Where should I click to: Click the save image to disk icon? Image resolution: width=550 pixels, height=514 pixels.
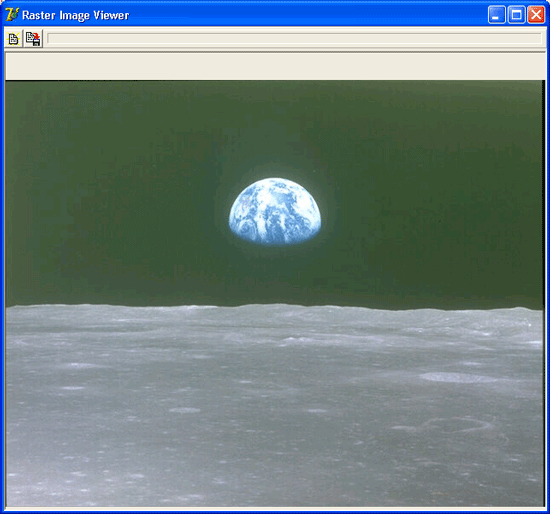pos(33,39)
